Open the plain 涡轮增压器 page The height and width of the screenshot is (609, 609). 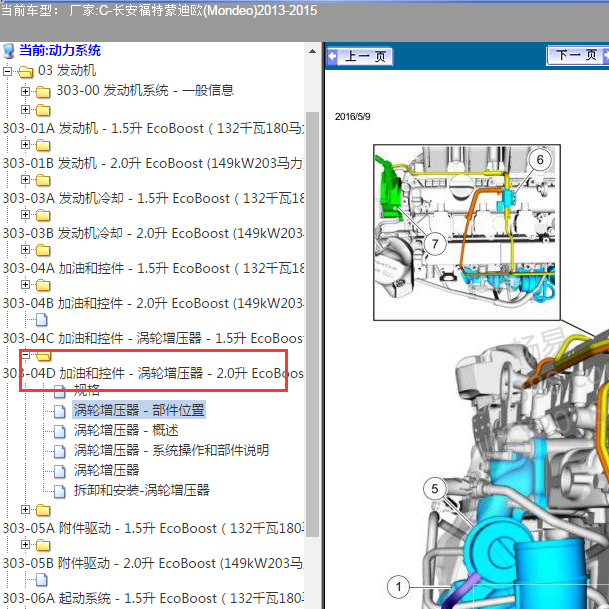click(x=106, y=470)
